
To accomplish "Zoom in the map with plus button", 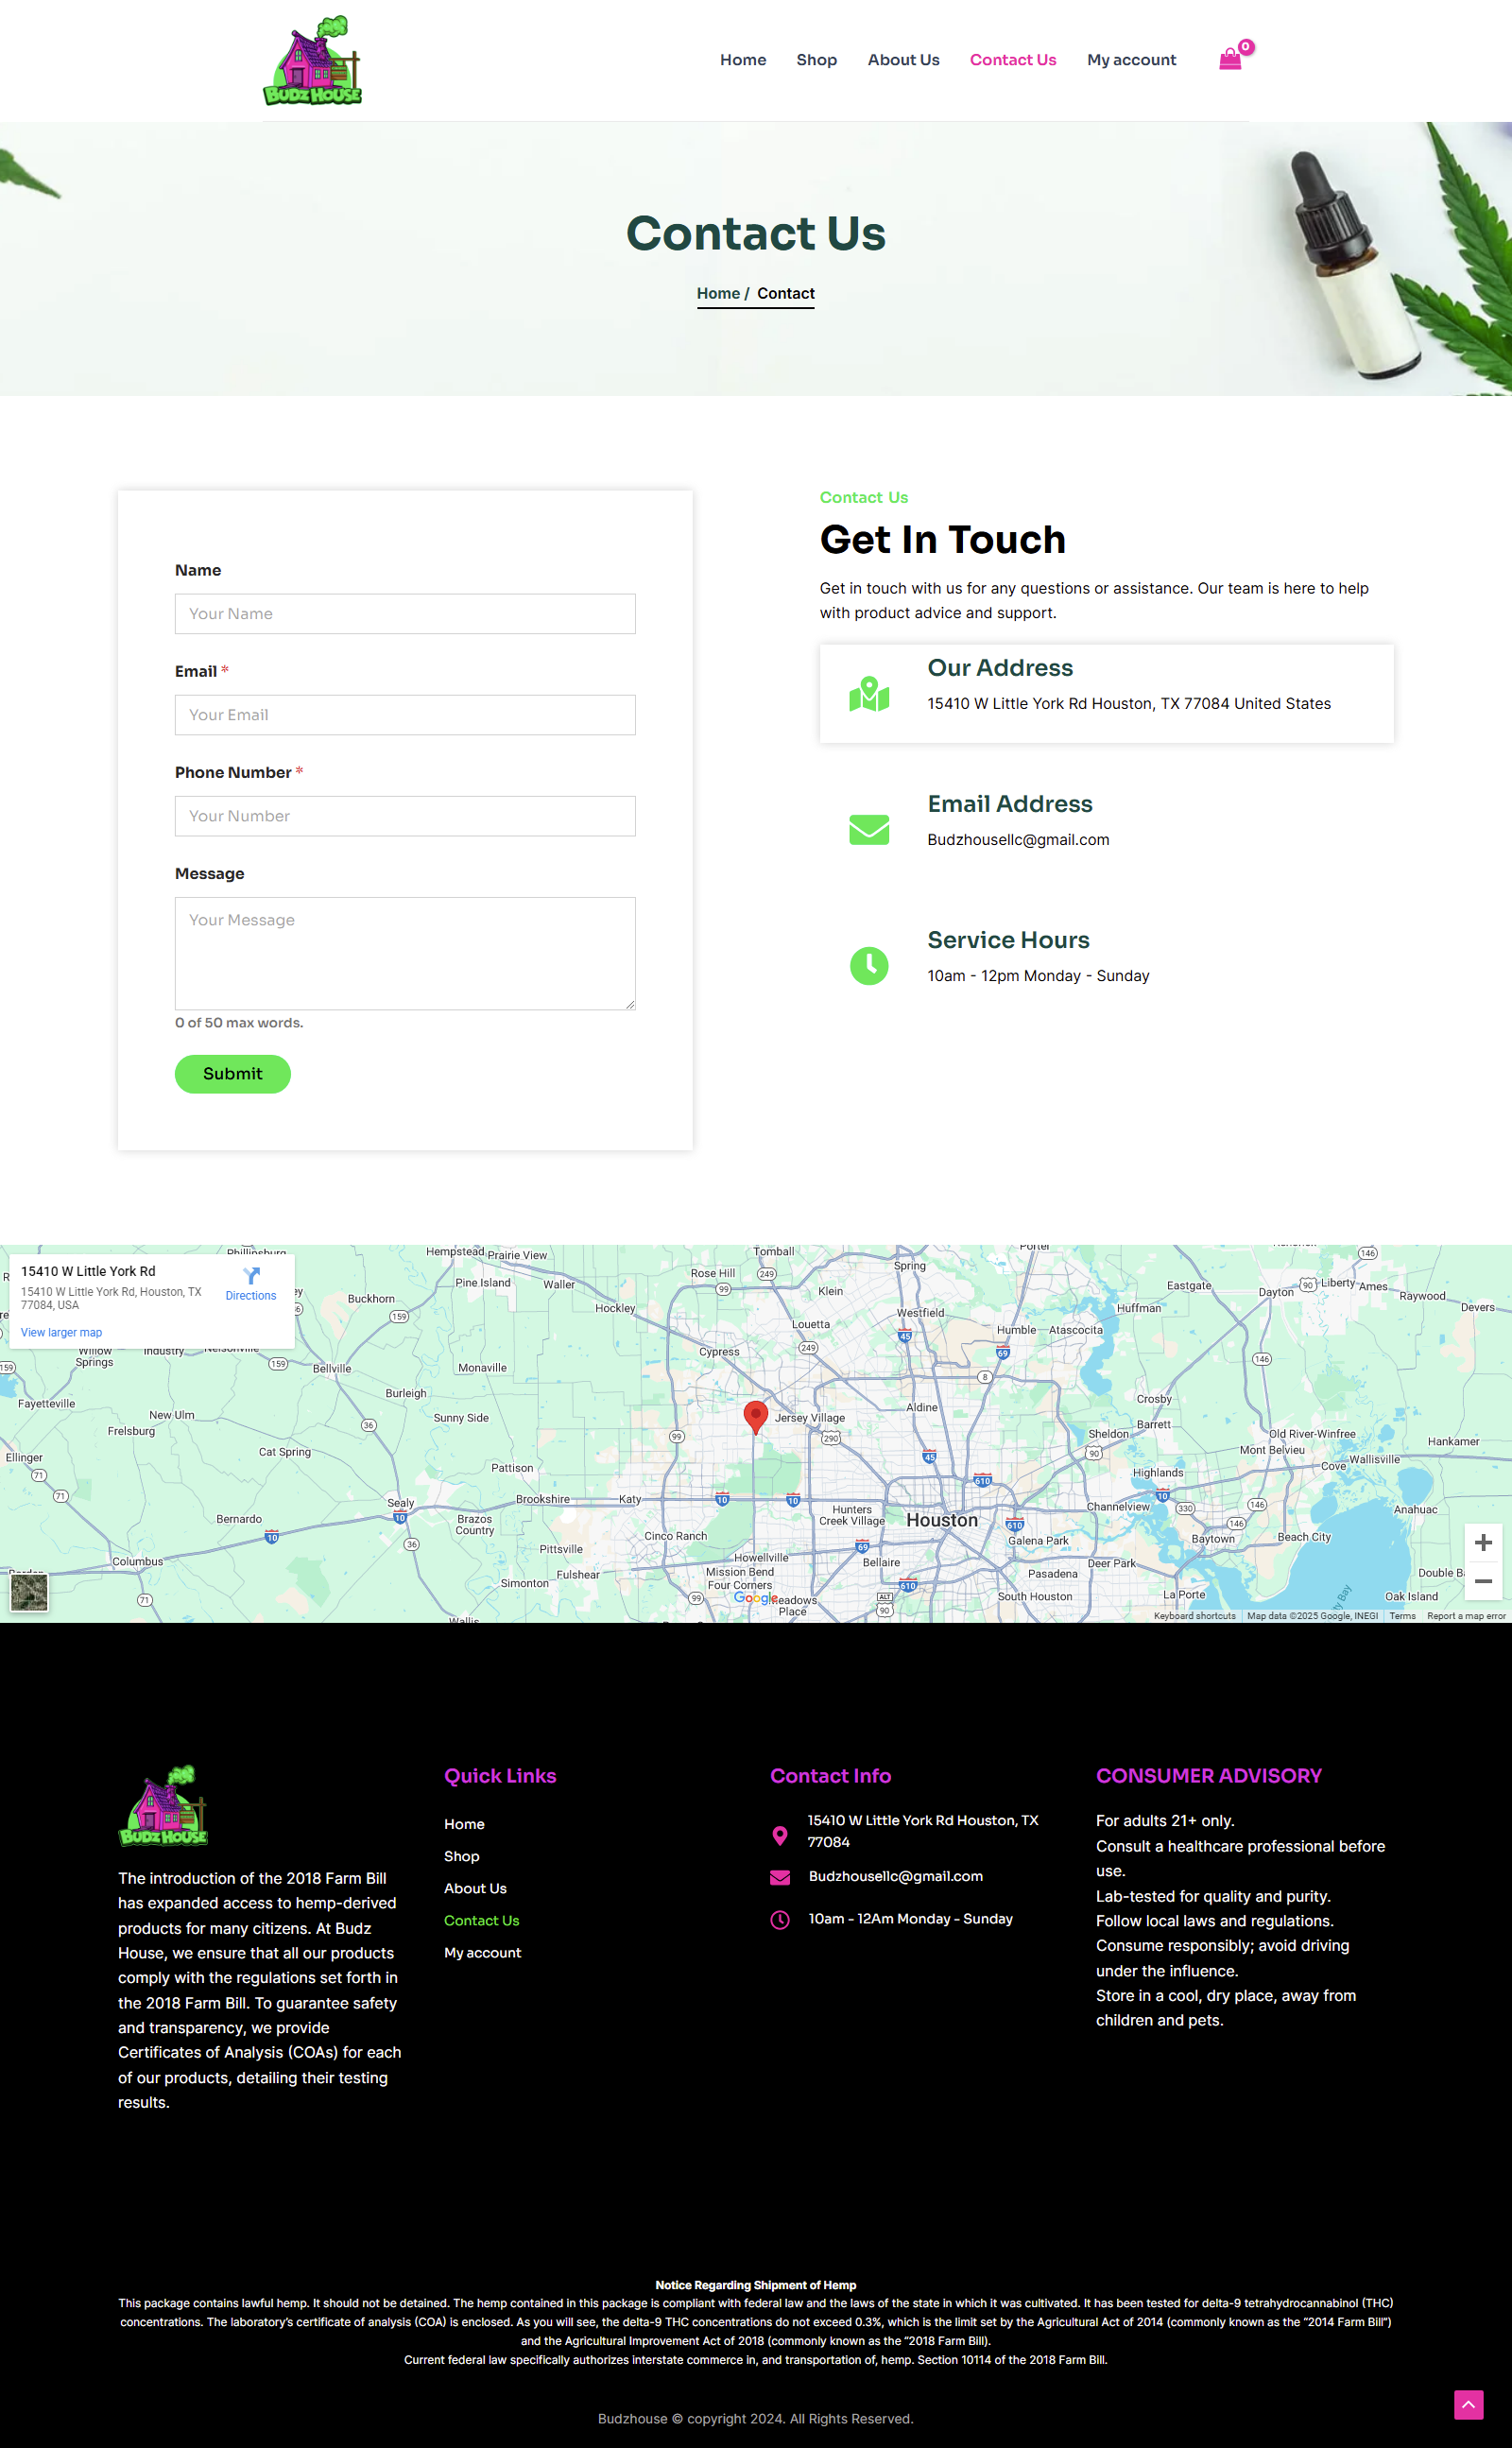I will pyautogui.click(x=1483, y=1543).
